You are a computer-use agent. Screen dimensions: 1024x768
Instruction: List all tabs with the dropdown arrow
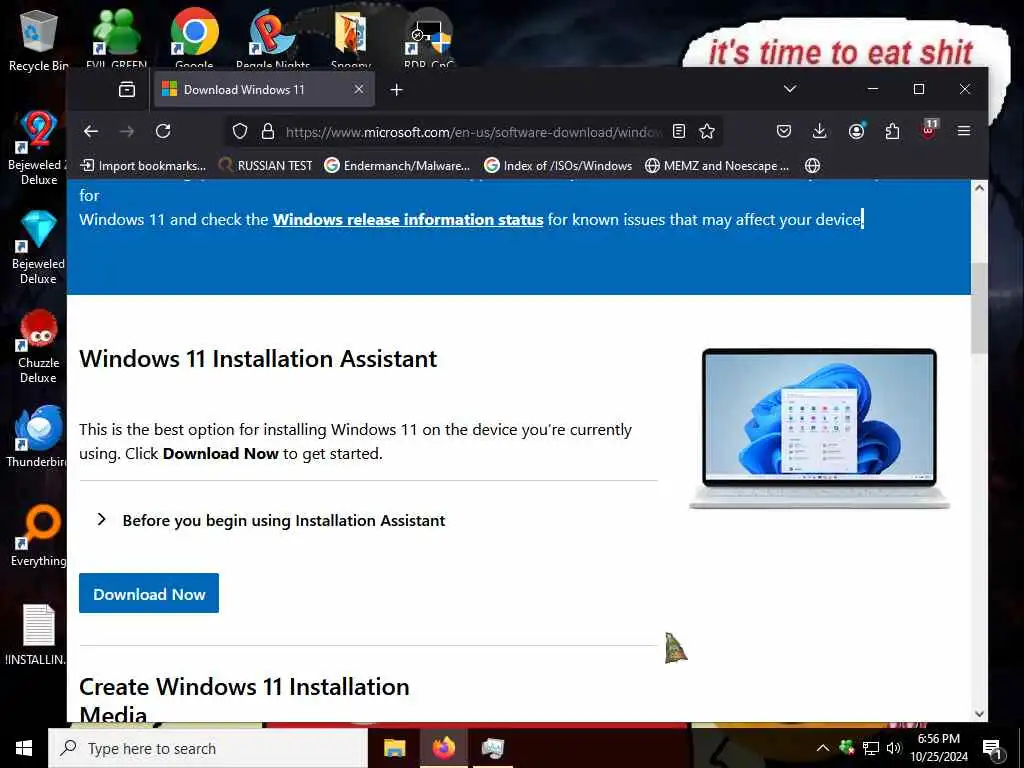(790, 89)
